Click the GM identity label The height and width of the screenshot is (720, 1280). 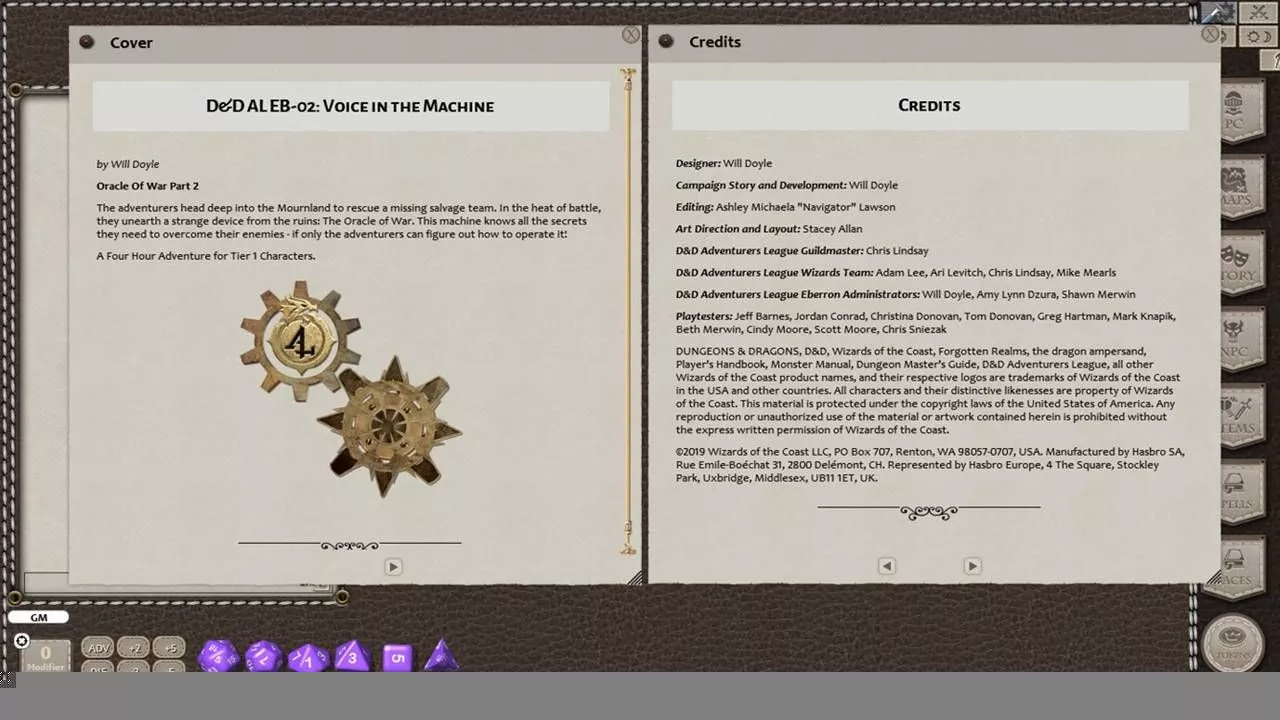point(39,618)
